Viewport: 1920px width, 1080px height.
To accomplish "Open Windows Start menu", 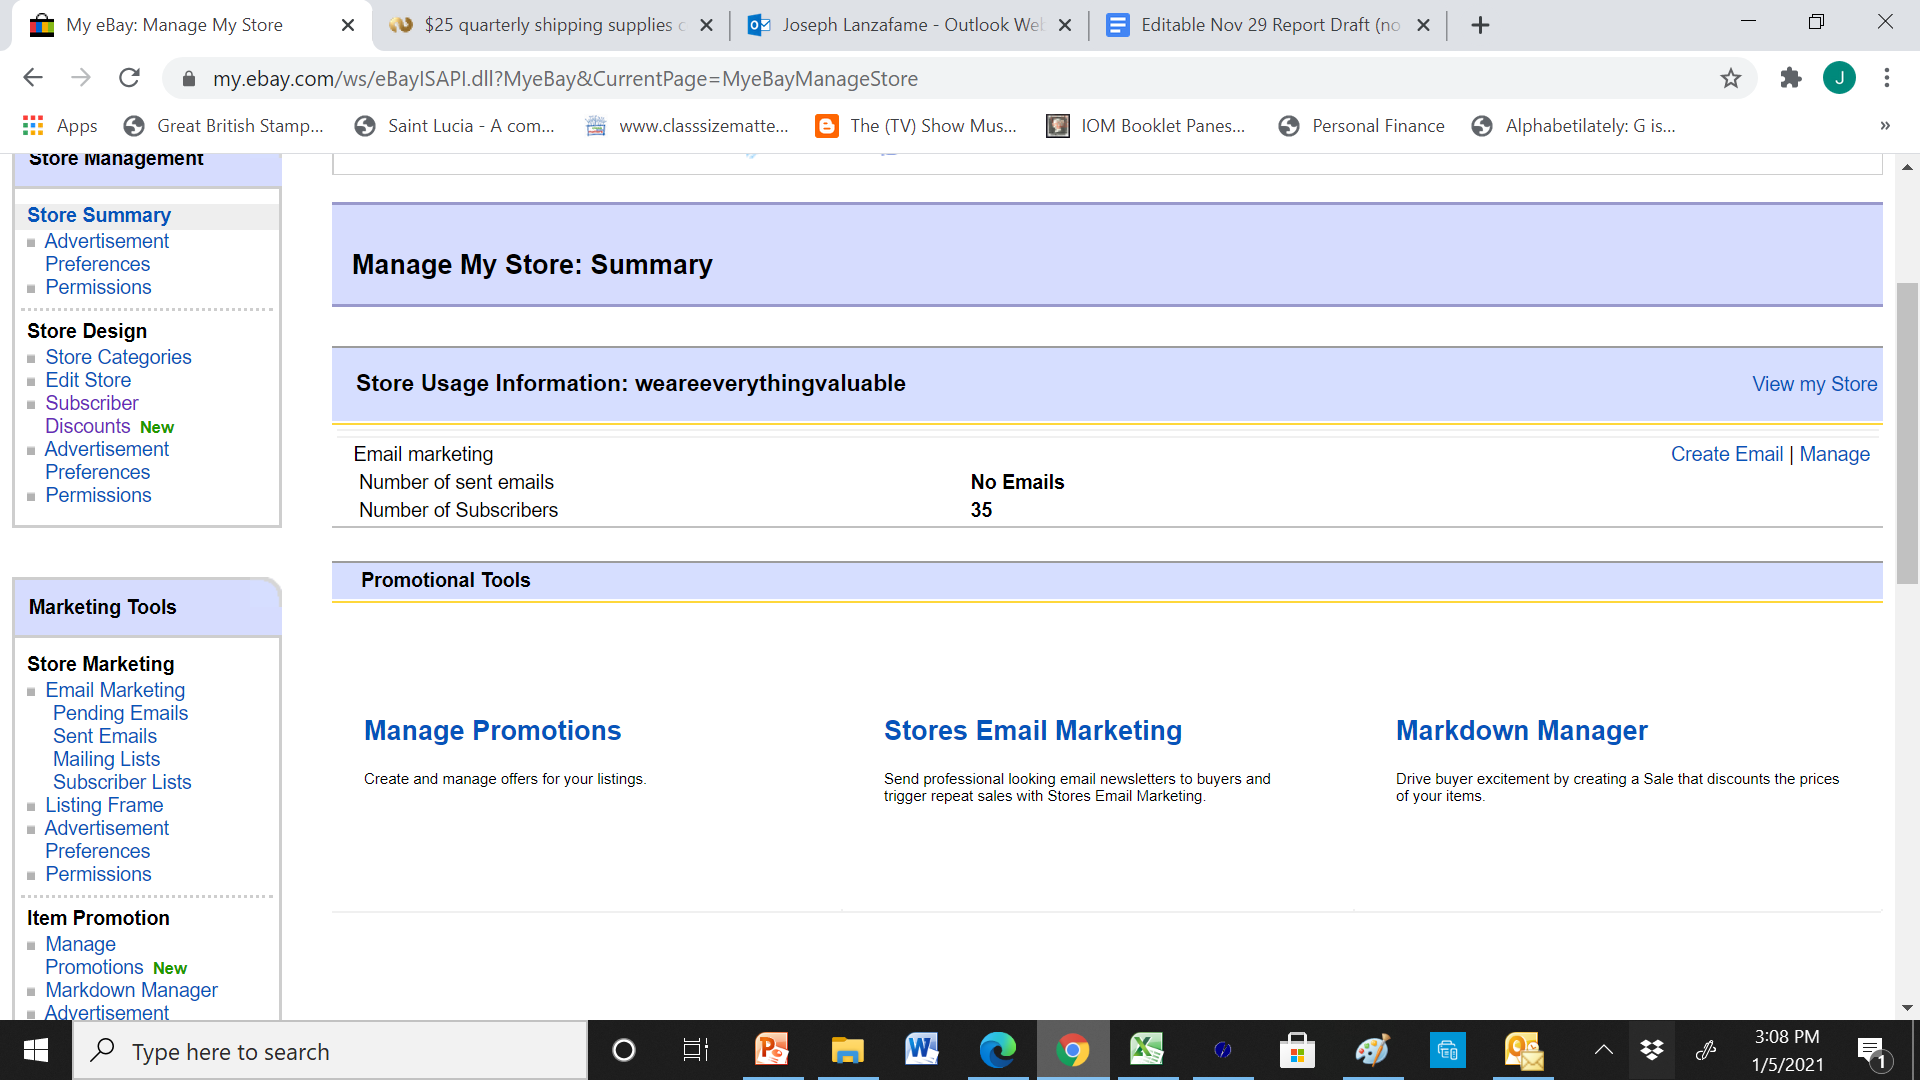I will pyautogui.click(x=36, y=1050).
